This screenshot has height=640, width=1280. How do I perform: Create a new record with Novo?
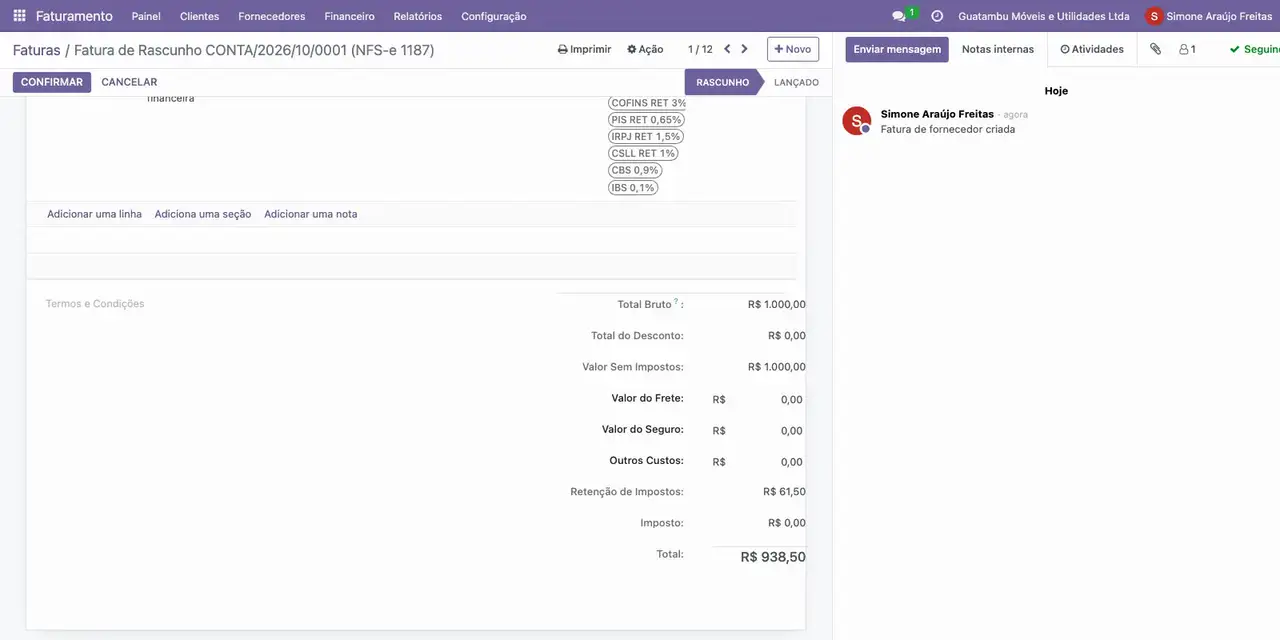click(x=793, y=49)
